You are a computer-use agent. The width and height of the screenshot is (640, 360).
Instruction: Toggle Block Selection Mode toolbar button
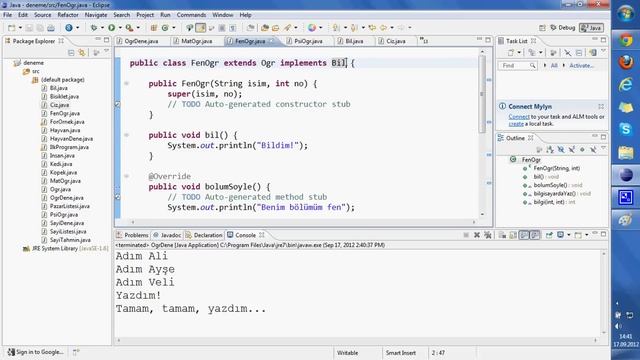[222, 28]
